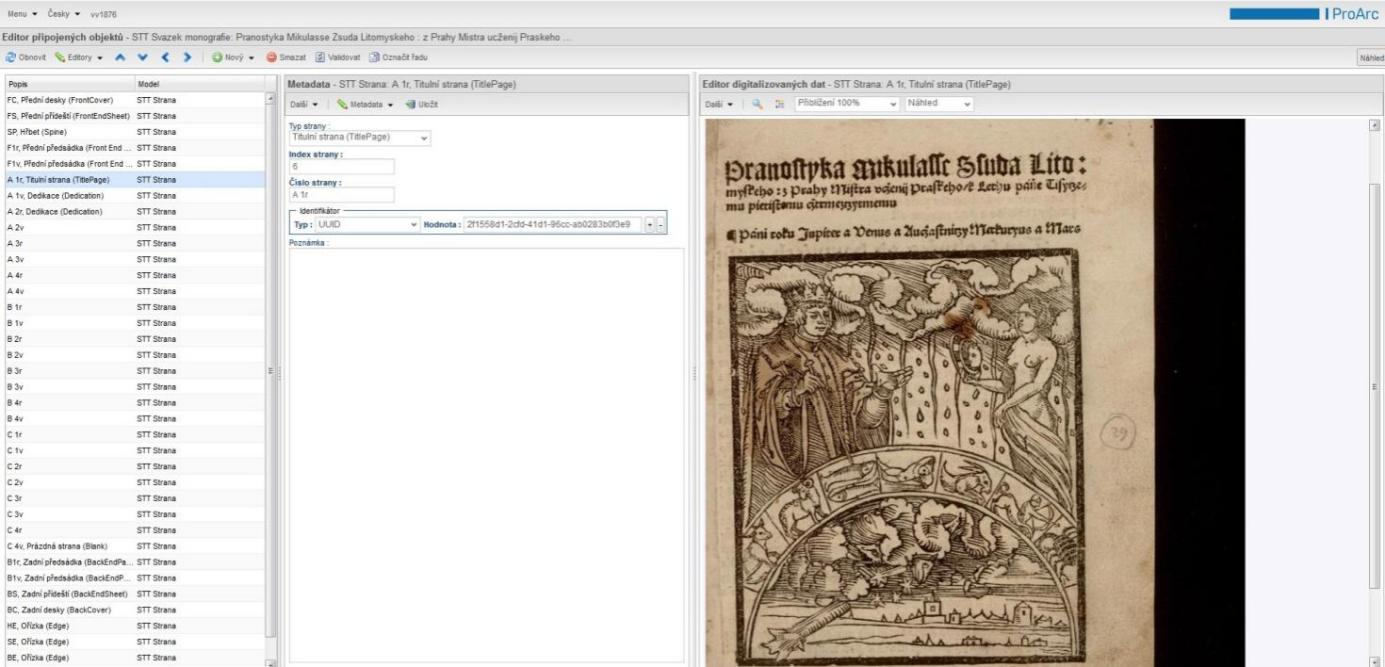Click the Validovat button
The width and height of the screenshot is (1385, 667).
(x=338, y=57)
